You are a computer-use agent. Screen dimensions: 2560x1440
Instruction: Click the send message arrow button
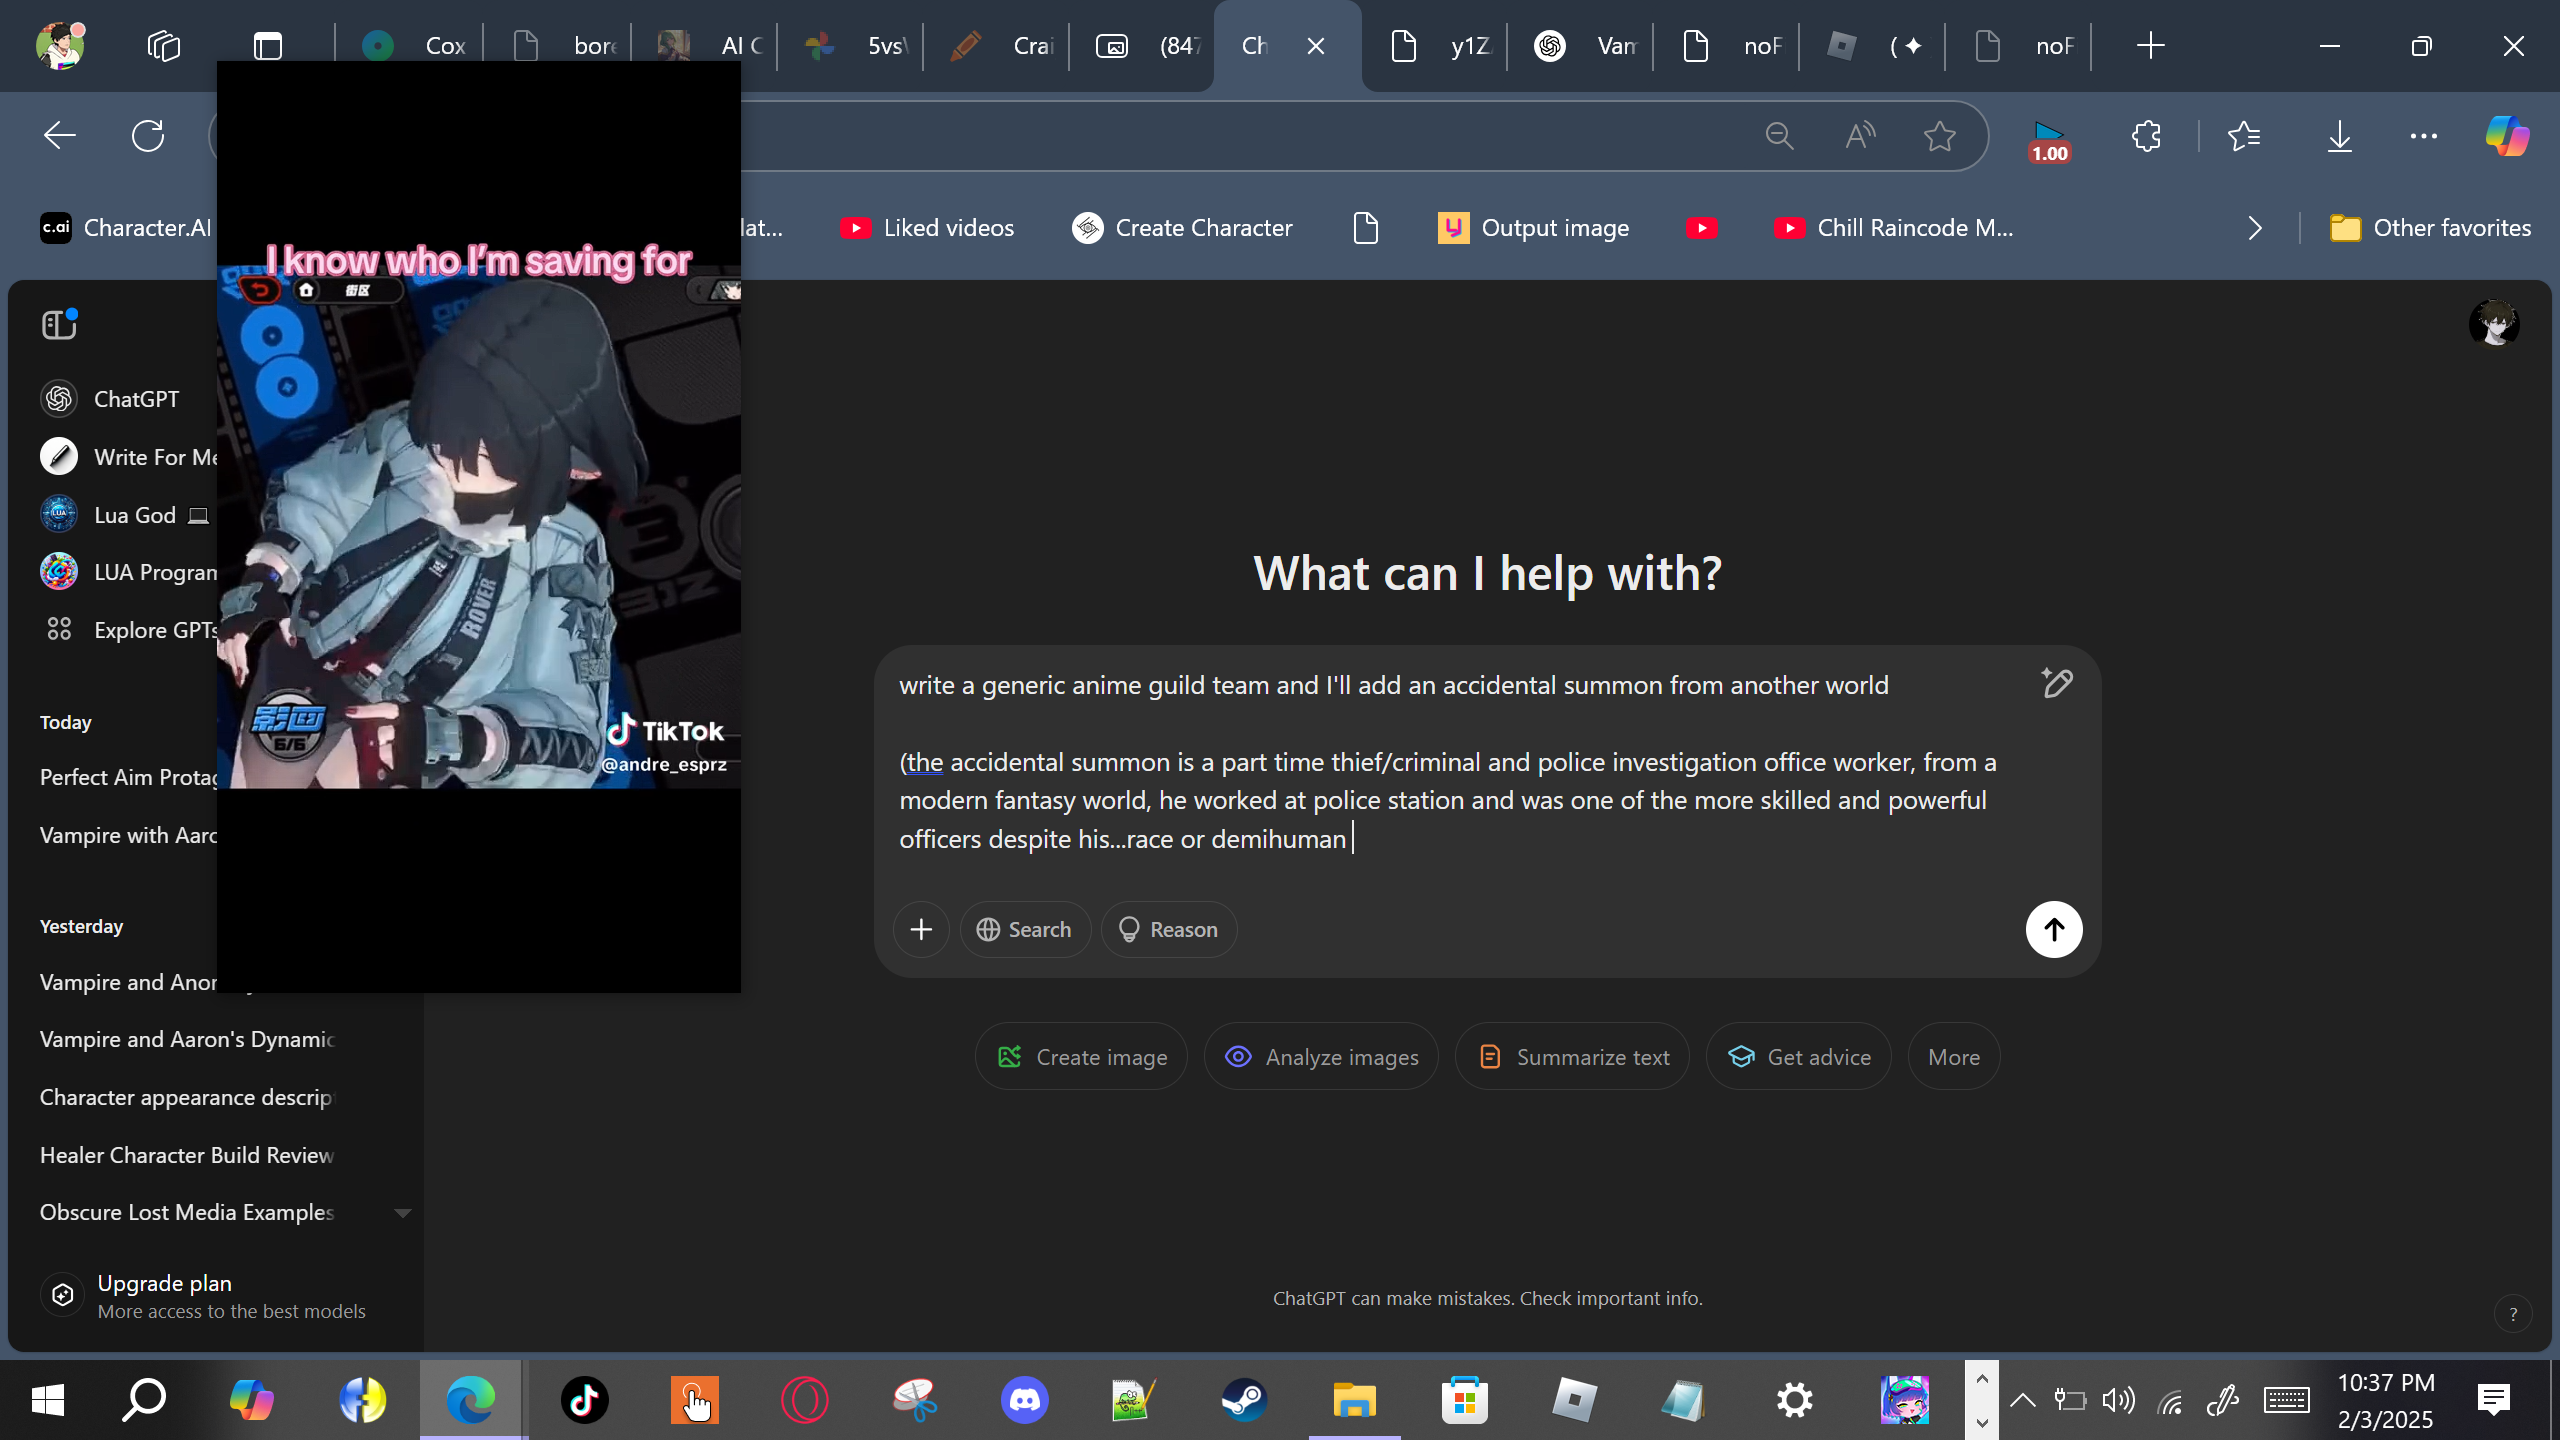[2054, 930]
